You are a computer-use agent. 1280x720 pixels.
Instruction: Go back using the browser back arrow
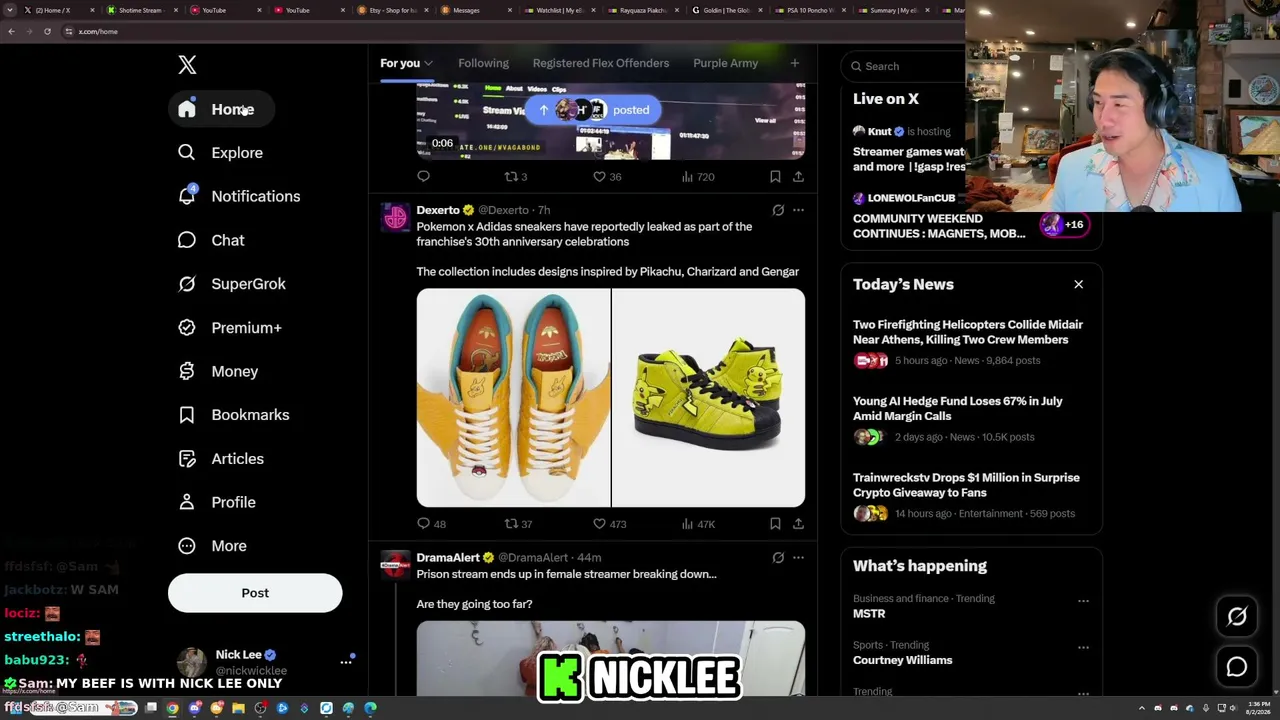(x=11, y=31)
